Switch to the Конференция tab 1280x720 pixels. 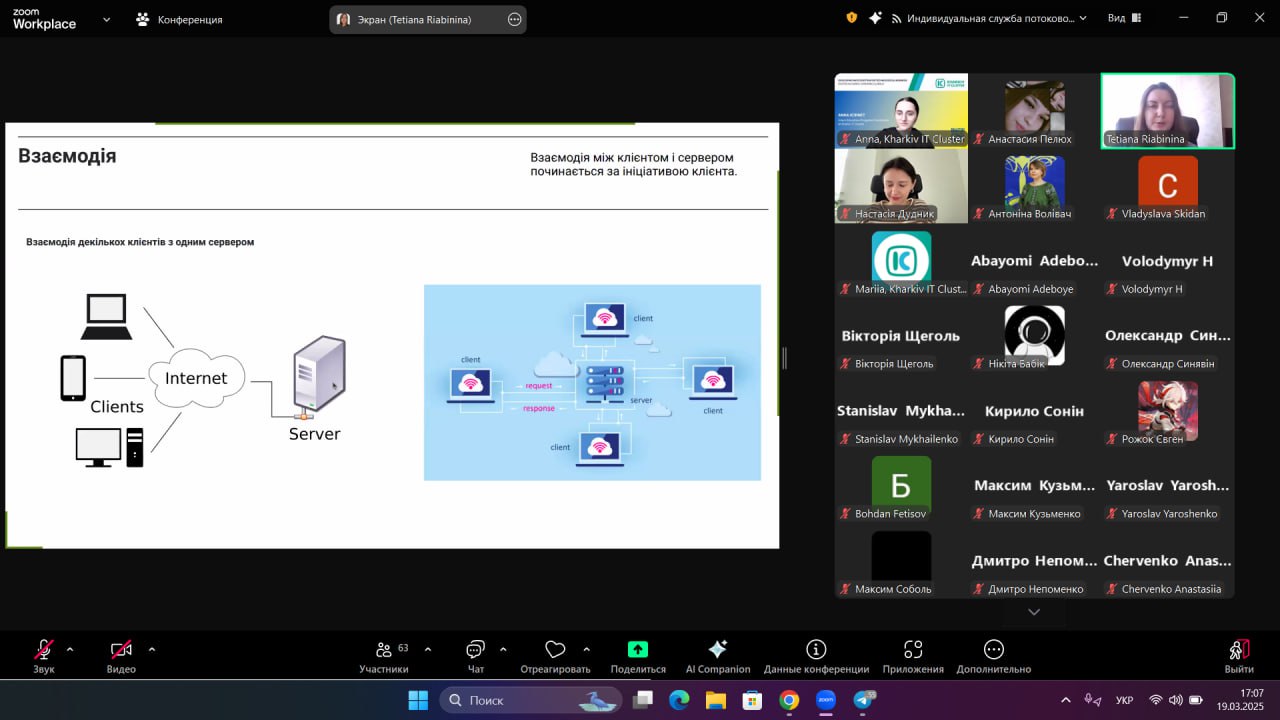180,19
